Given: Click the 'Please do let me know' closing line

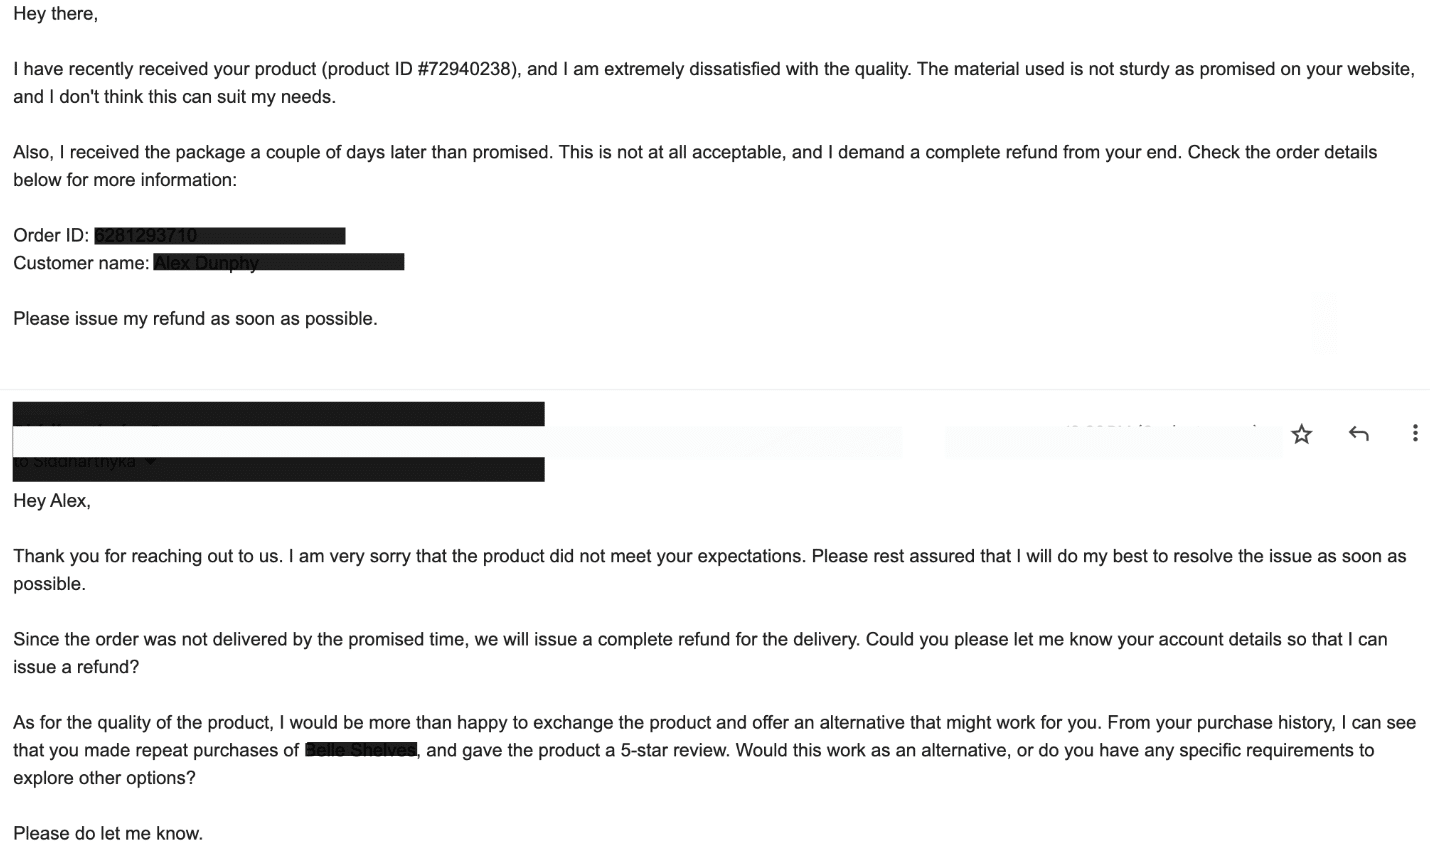Looking at the screenshot, I should tap(108, 832).
